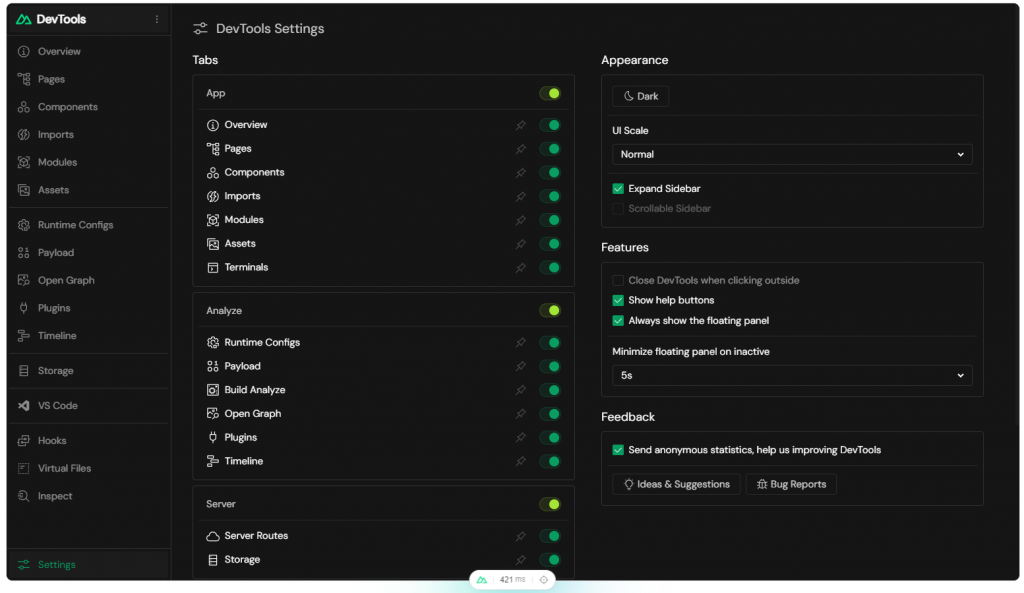Toggle the Server category switch
The height and width of the screenshot is (593, 1024).
pyautogui.click(x=550, y=504)
